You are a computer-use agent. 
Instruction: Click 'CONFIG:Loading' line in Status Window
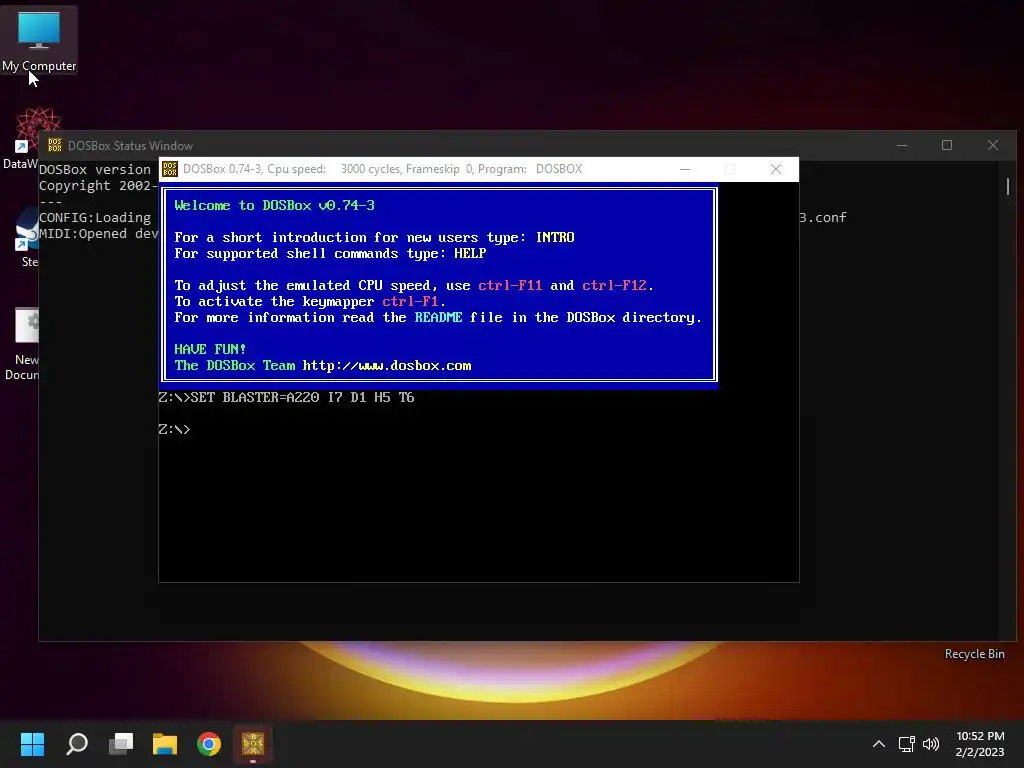coord(95,217)
